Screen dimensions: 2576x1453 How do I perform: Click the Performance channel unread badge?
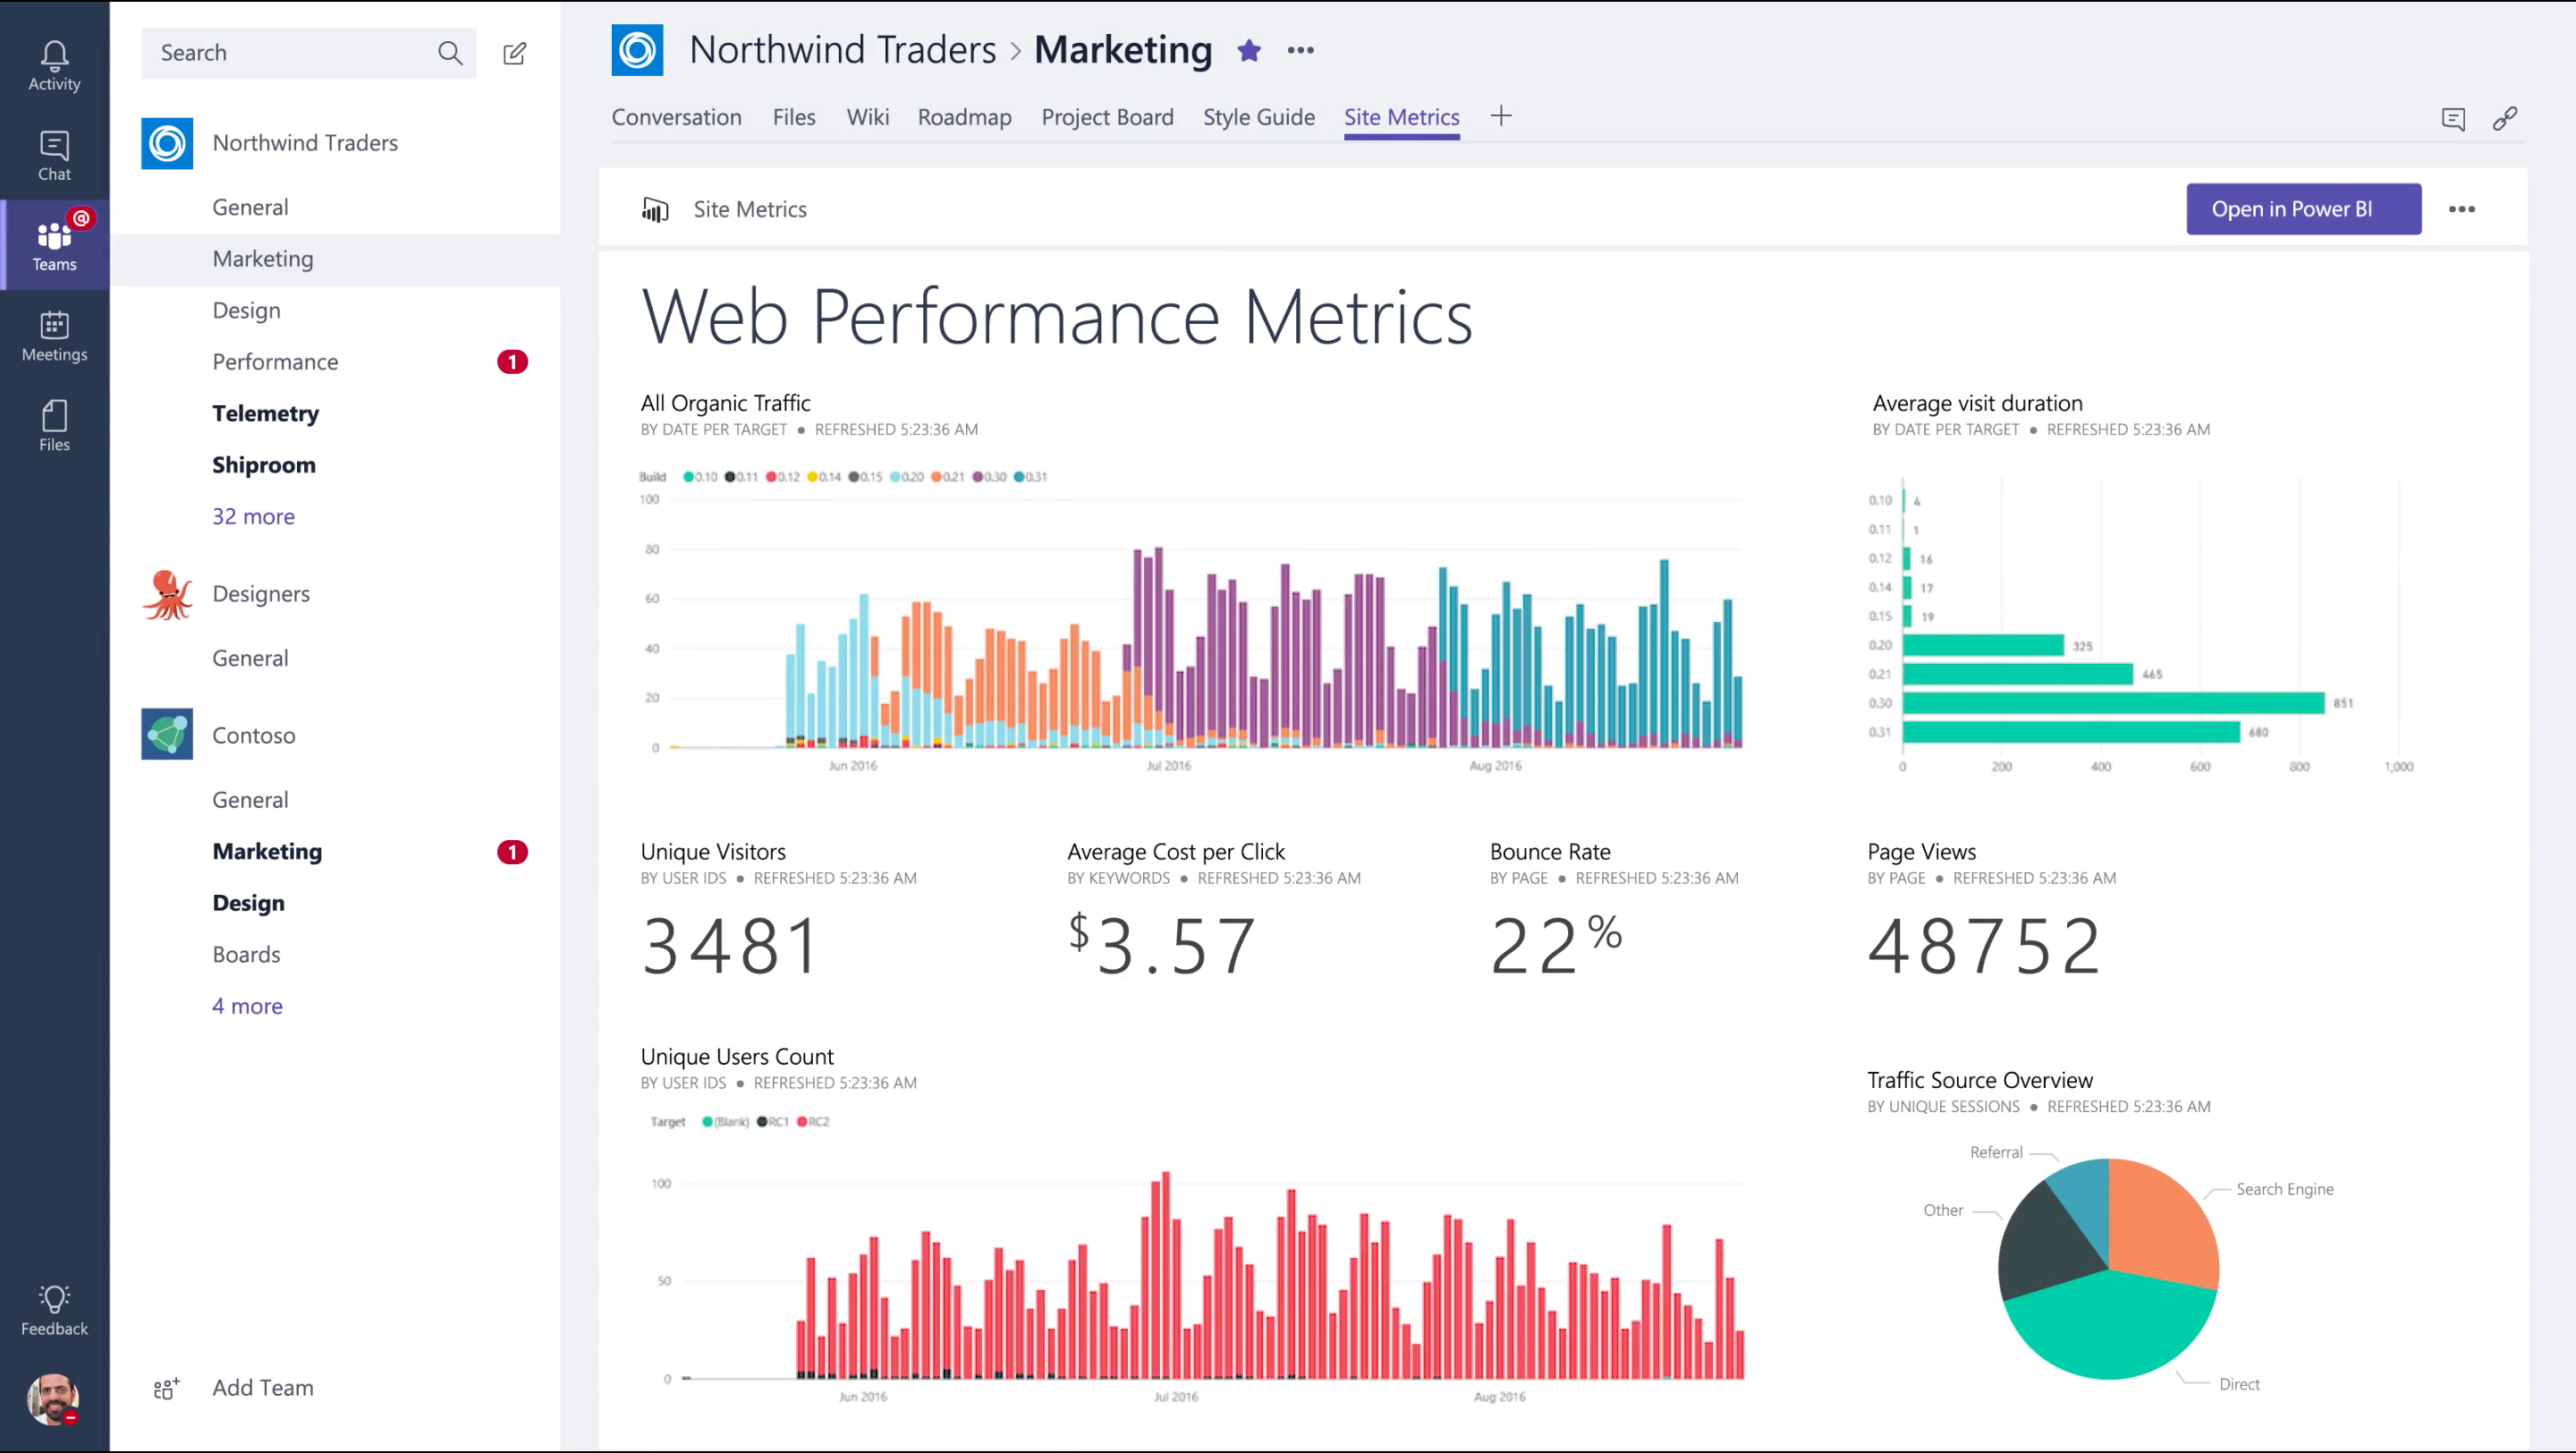pos(512,362)
